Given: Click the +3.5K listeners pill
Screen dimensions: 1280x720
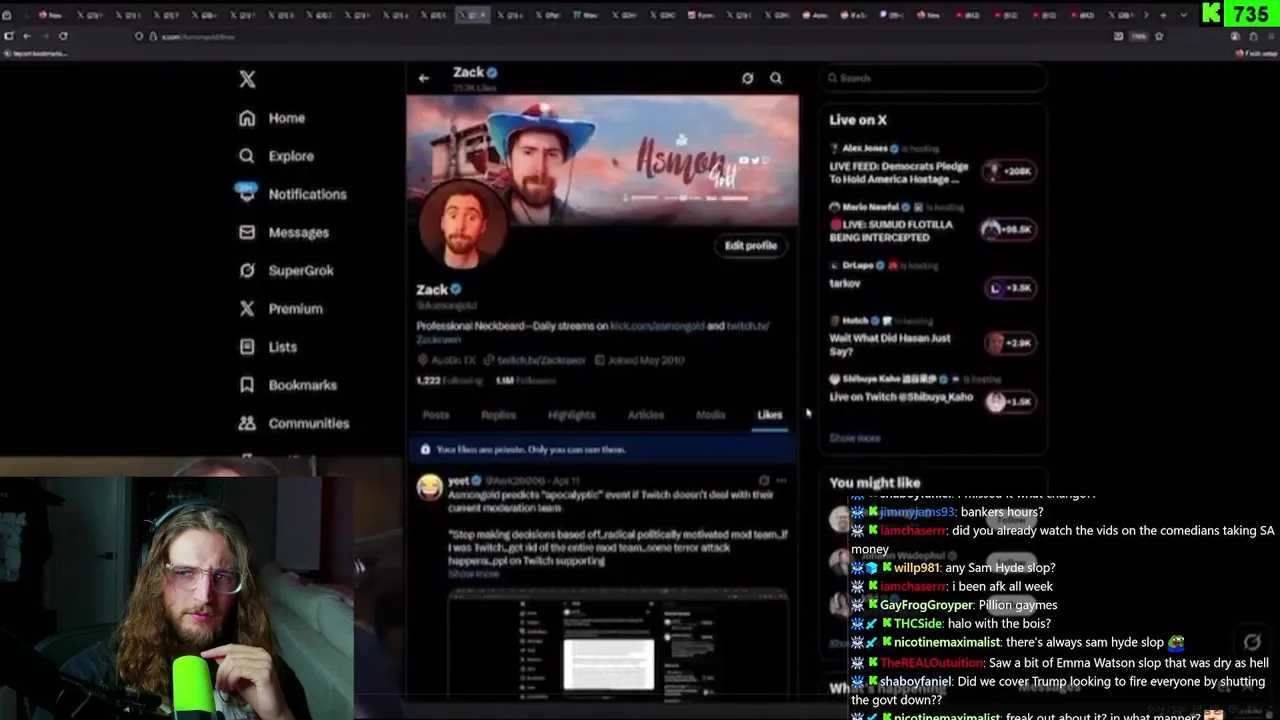Looking at the screenshot, I should (x=1010, y=288).
